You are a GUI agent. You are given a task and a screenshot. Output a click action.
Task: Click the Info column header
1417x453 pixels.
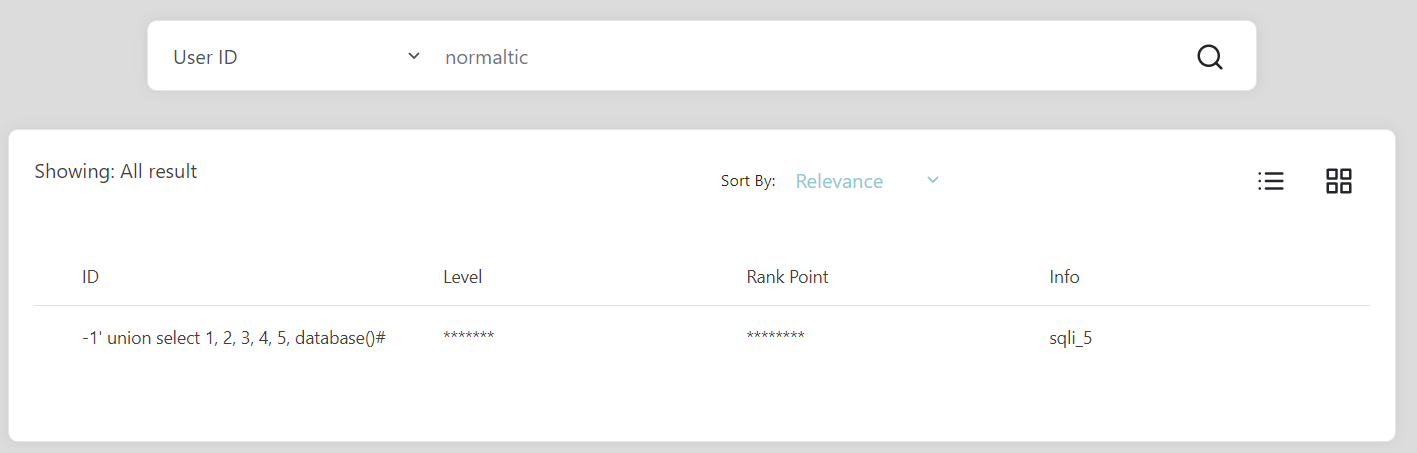coord(1064,277)
